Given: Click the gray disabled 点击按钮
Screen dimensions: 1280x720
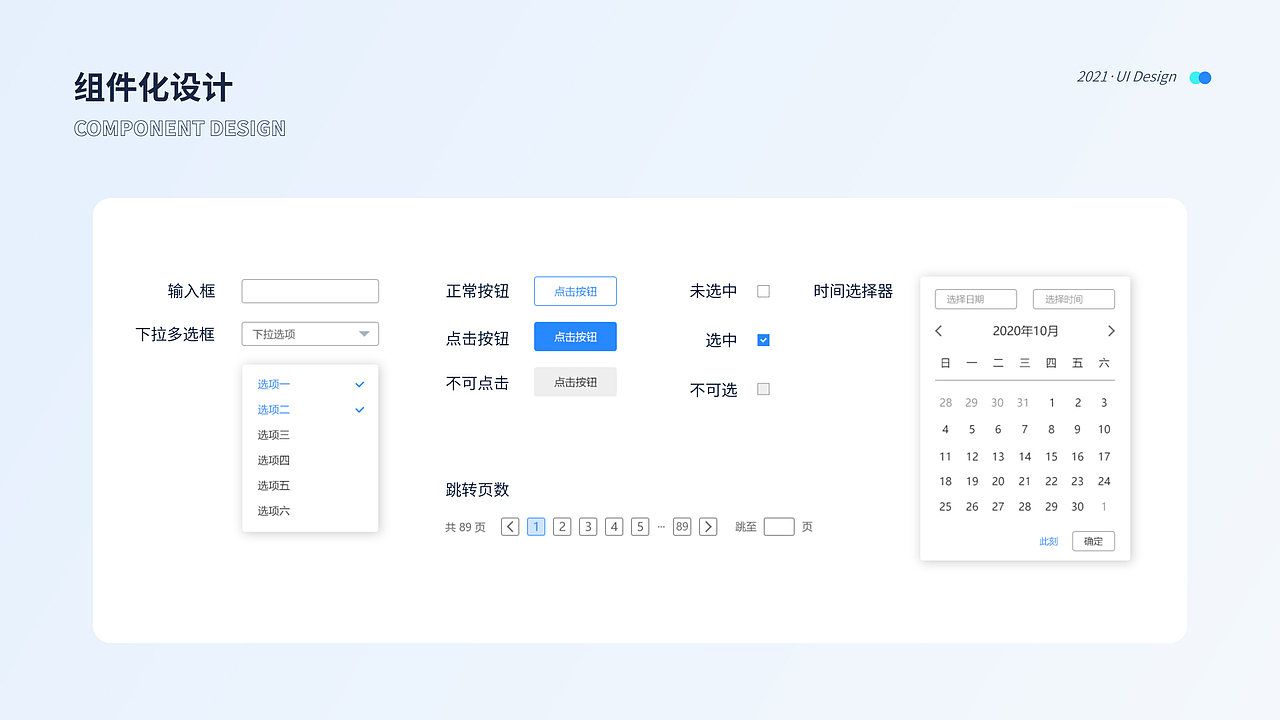Looking at the screenshot, I should (575, 382).
